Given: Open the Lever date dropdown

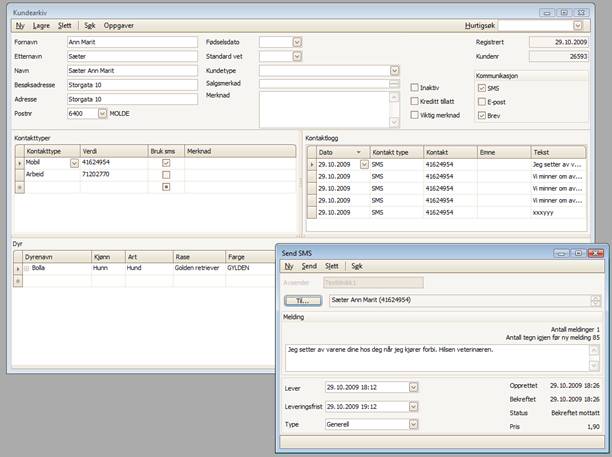Looking at the screenshot, I should 413,388.
